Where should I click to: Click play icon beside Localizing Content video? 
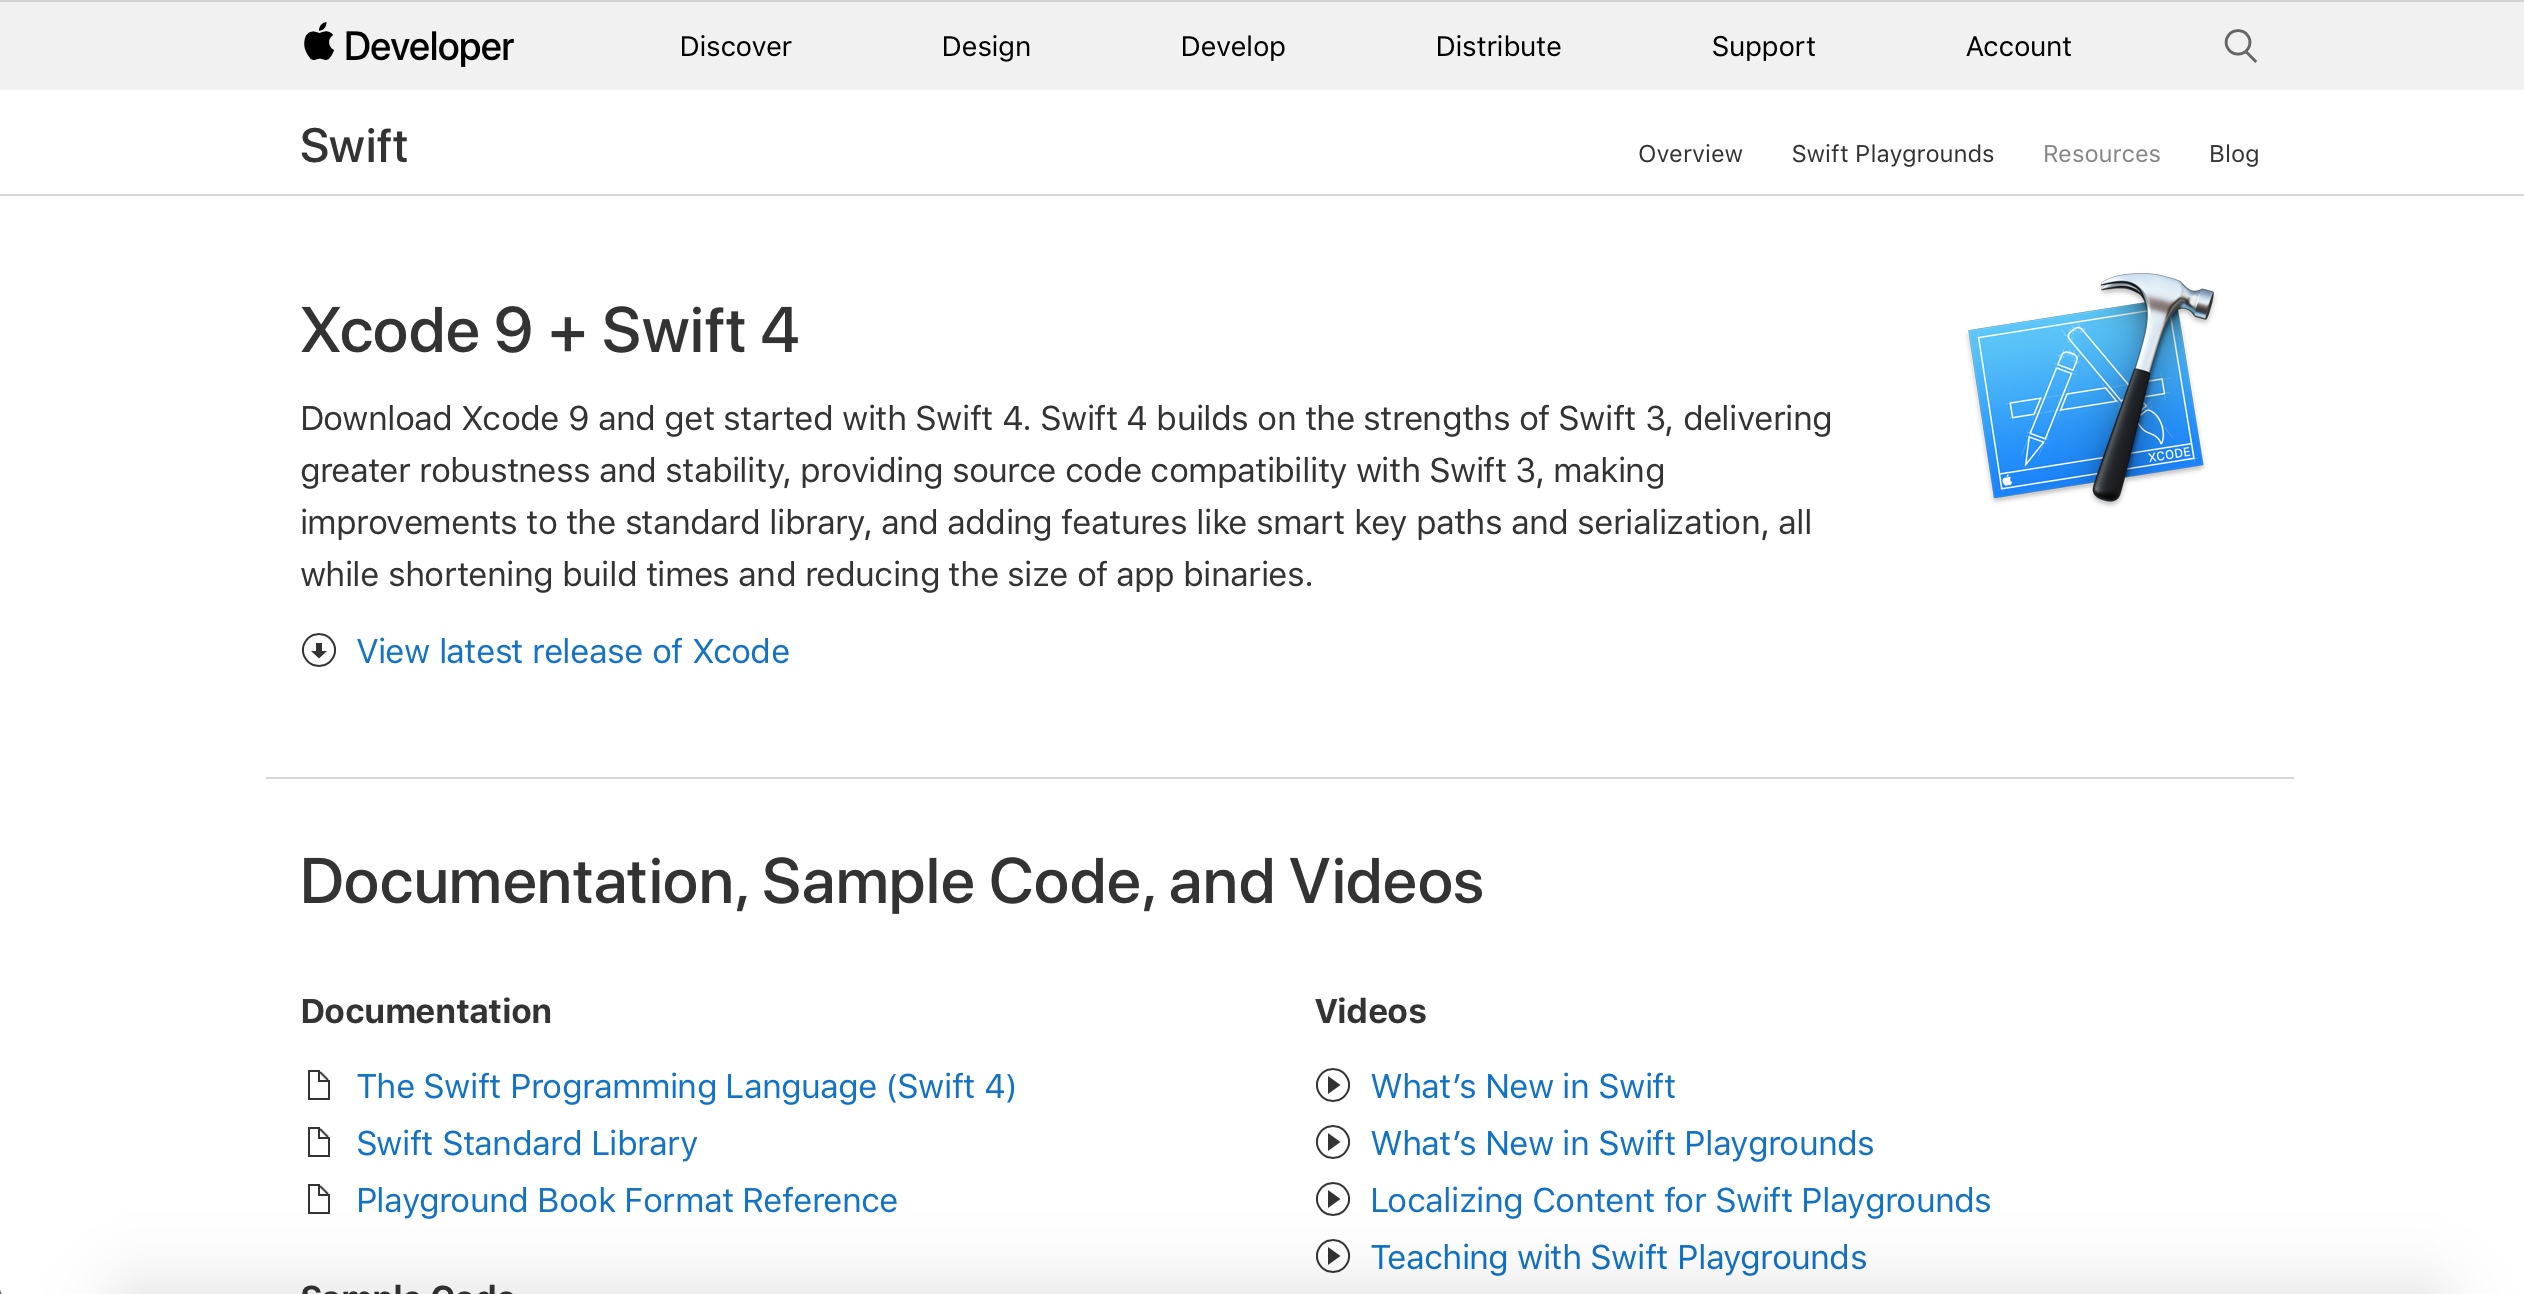(x=1332, y=1199)
